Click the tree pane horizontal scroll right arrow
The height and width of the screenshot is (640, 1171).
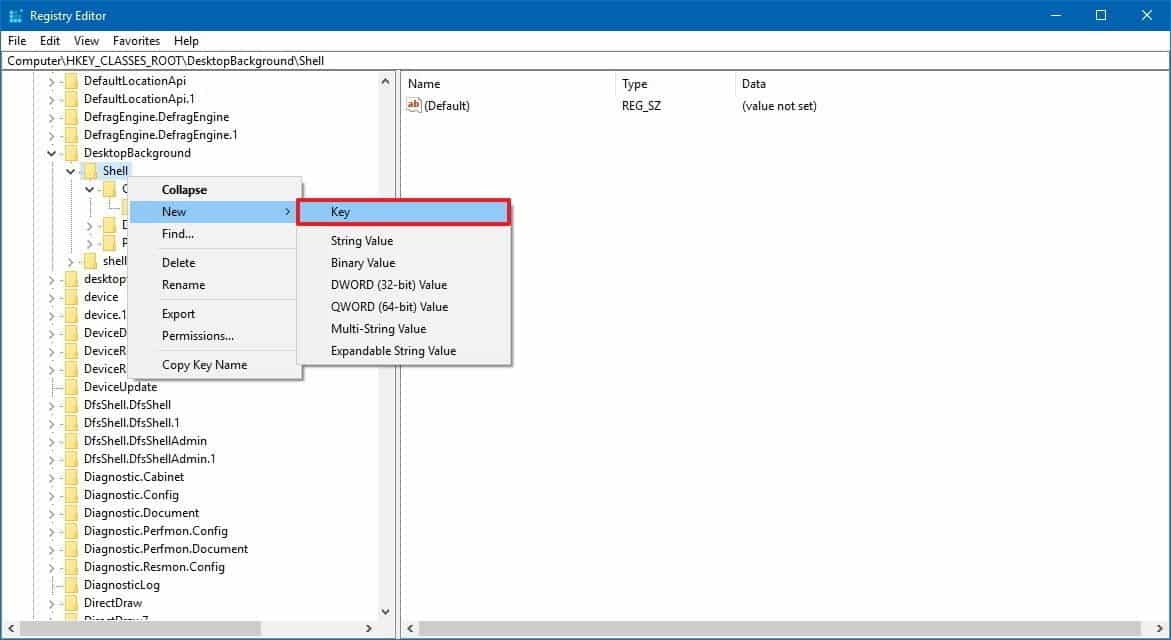(368, 629)
